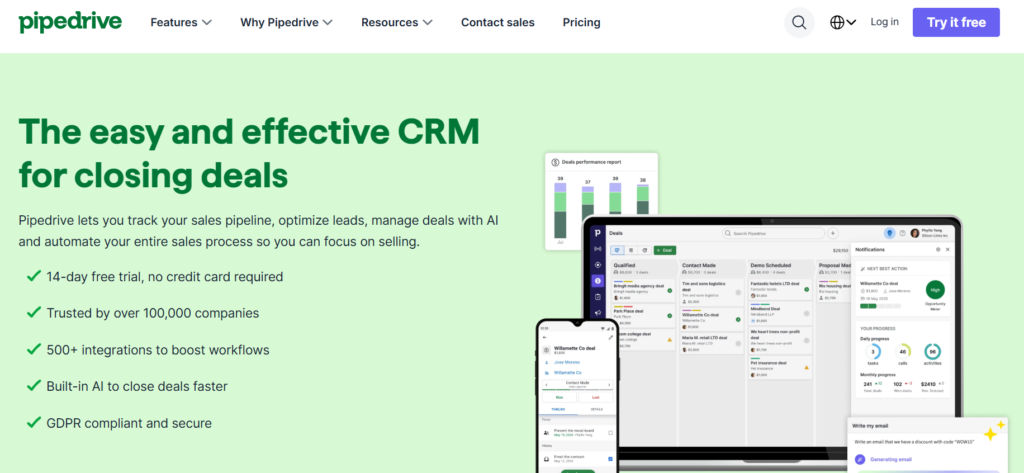Tap Jose Moreno link on phone mockup
1024x473 pixels.
(x=567, y=362)
